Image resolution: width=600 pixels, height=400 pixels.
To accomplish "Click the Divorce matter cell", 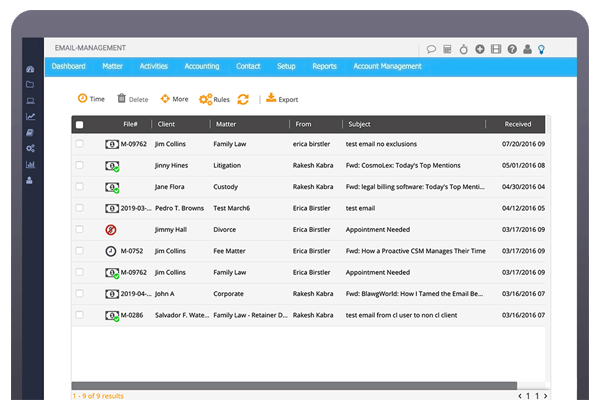I will click(x=224, y=230).
